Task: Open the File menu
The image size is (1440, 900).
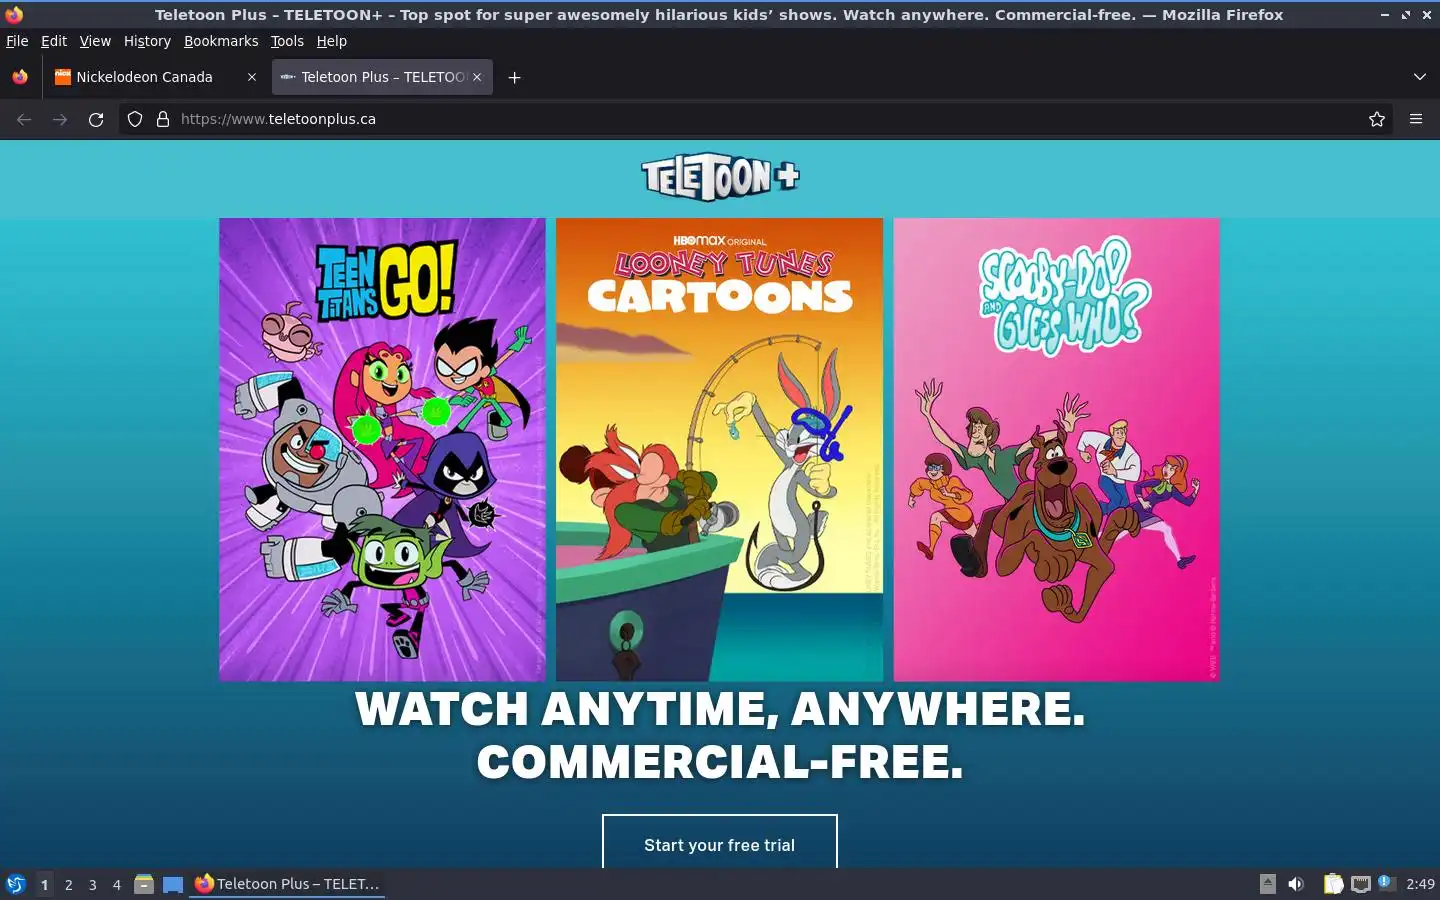Action: (x=17, y=41)
